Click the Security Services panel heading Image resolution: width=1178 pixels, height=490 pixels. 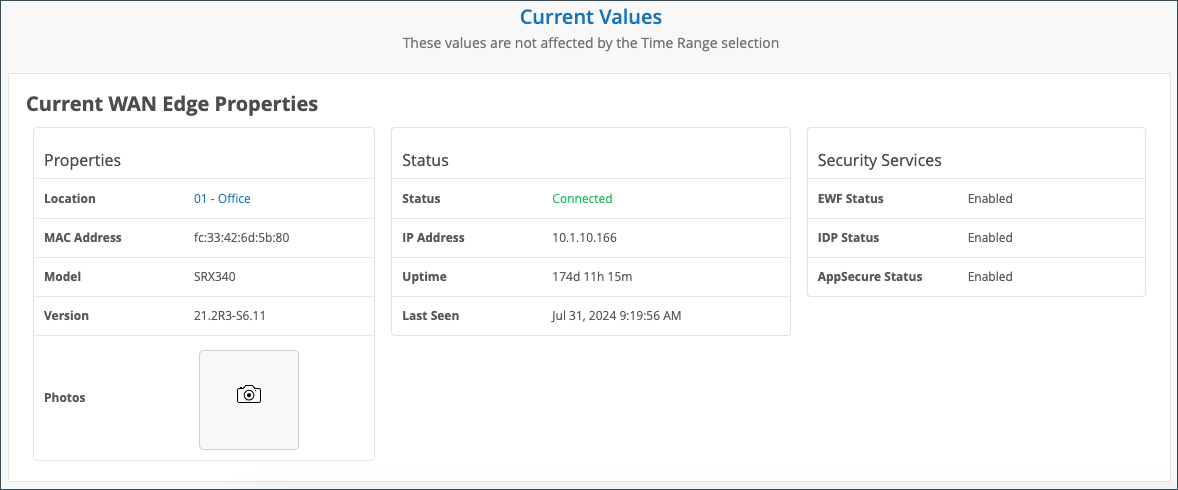click(879, 160)
